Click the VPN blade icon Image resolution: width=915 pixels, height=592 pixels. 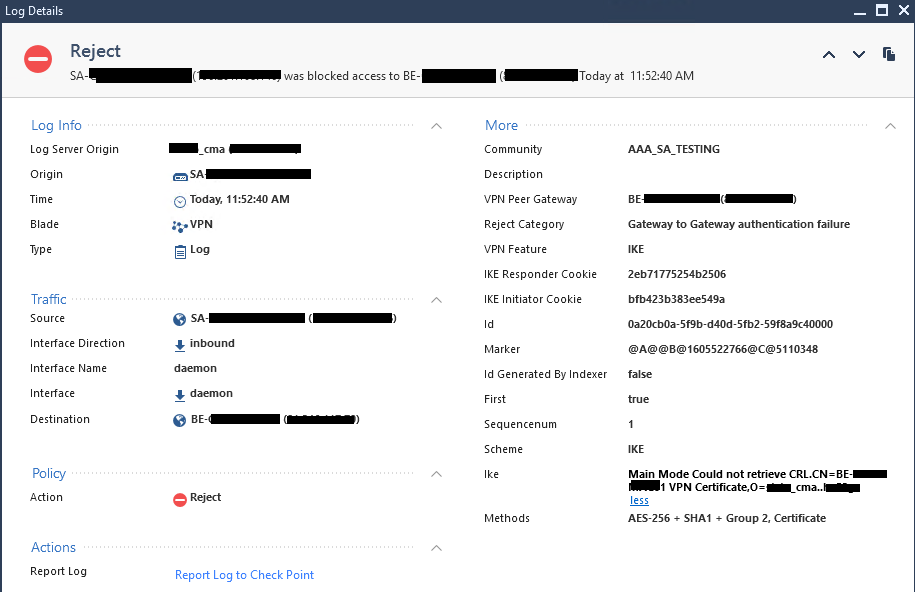[x=180, y=225]
